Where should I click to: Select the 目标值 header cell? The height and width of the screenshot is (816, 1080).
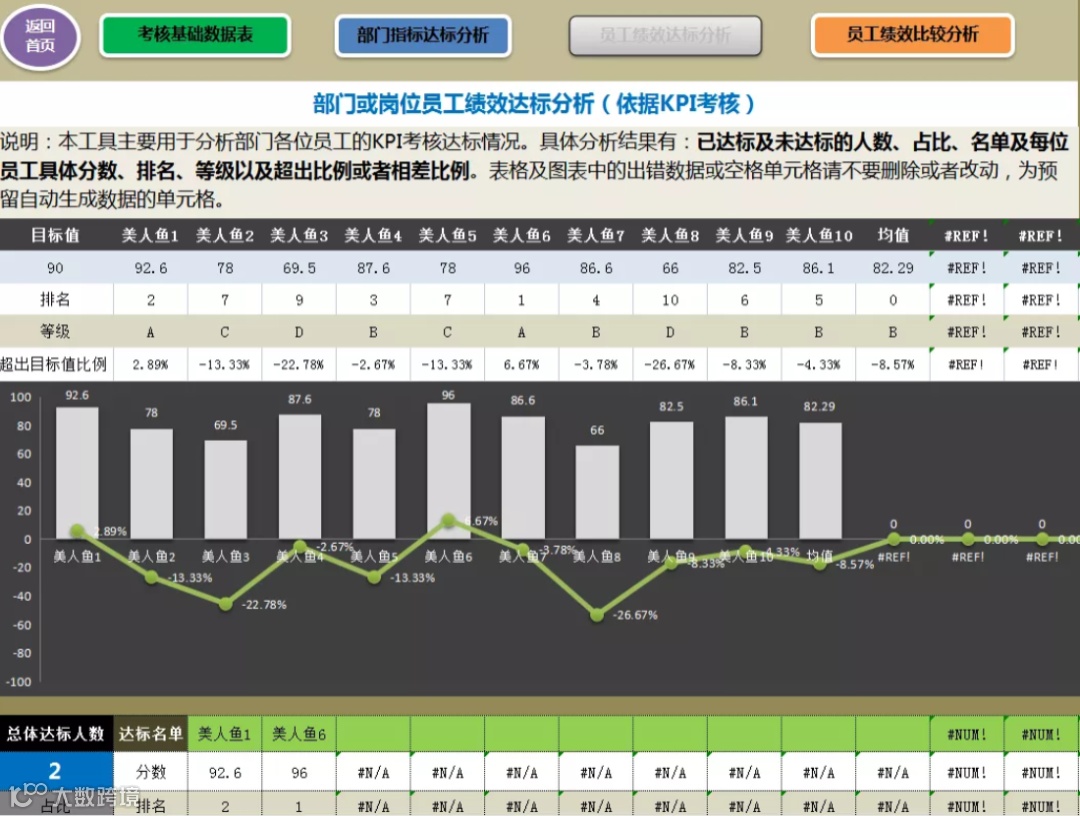point(56,236)
